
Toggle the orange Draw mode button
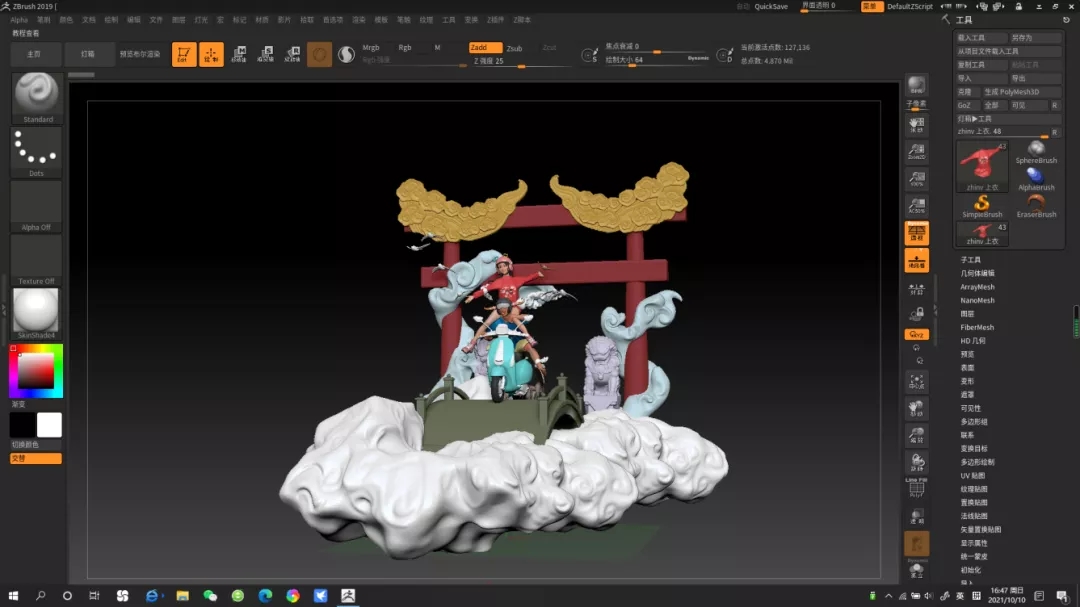211,54
